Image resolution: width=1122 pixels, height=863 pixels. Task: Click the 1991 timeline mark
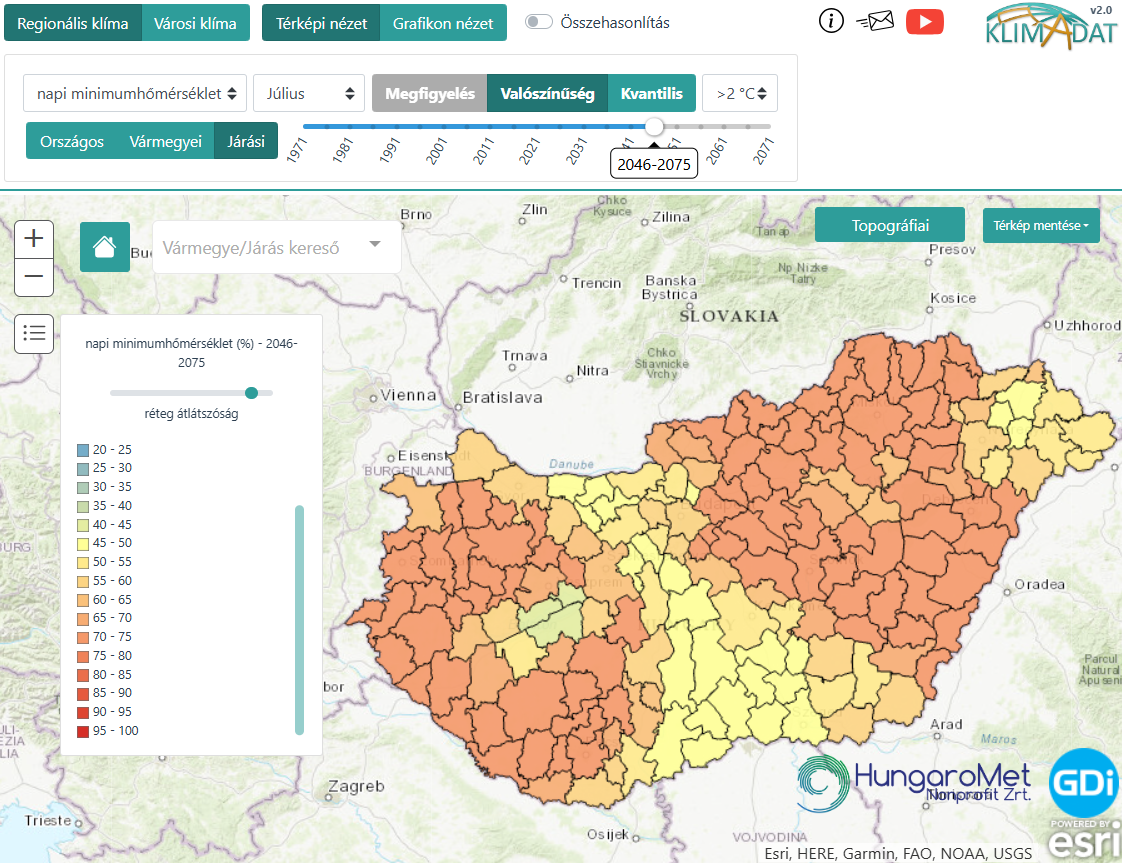390,150
